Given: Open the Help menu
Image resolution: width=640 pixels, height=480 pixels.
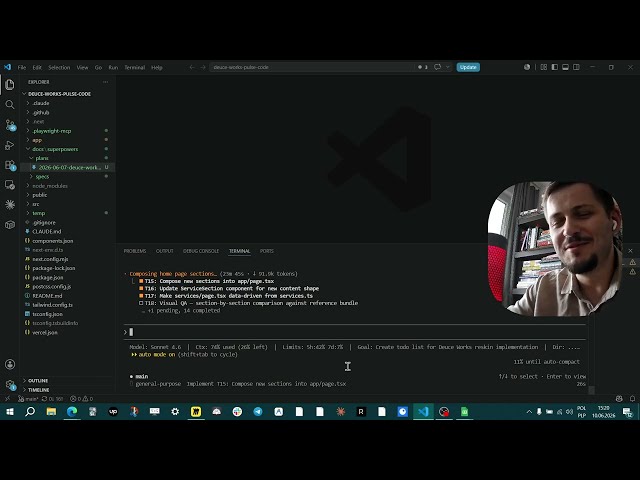Looking at the screenshot, I should 157,67.
